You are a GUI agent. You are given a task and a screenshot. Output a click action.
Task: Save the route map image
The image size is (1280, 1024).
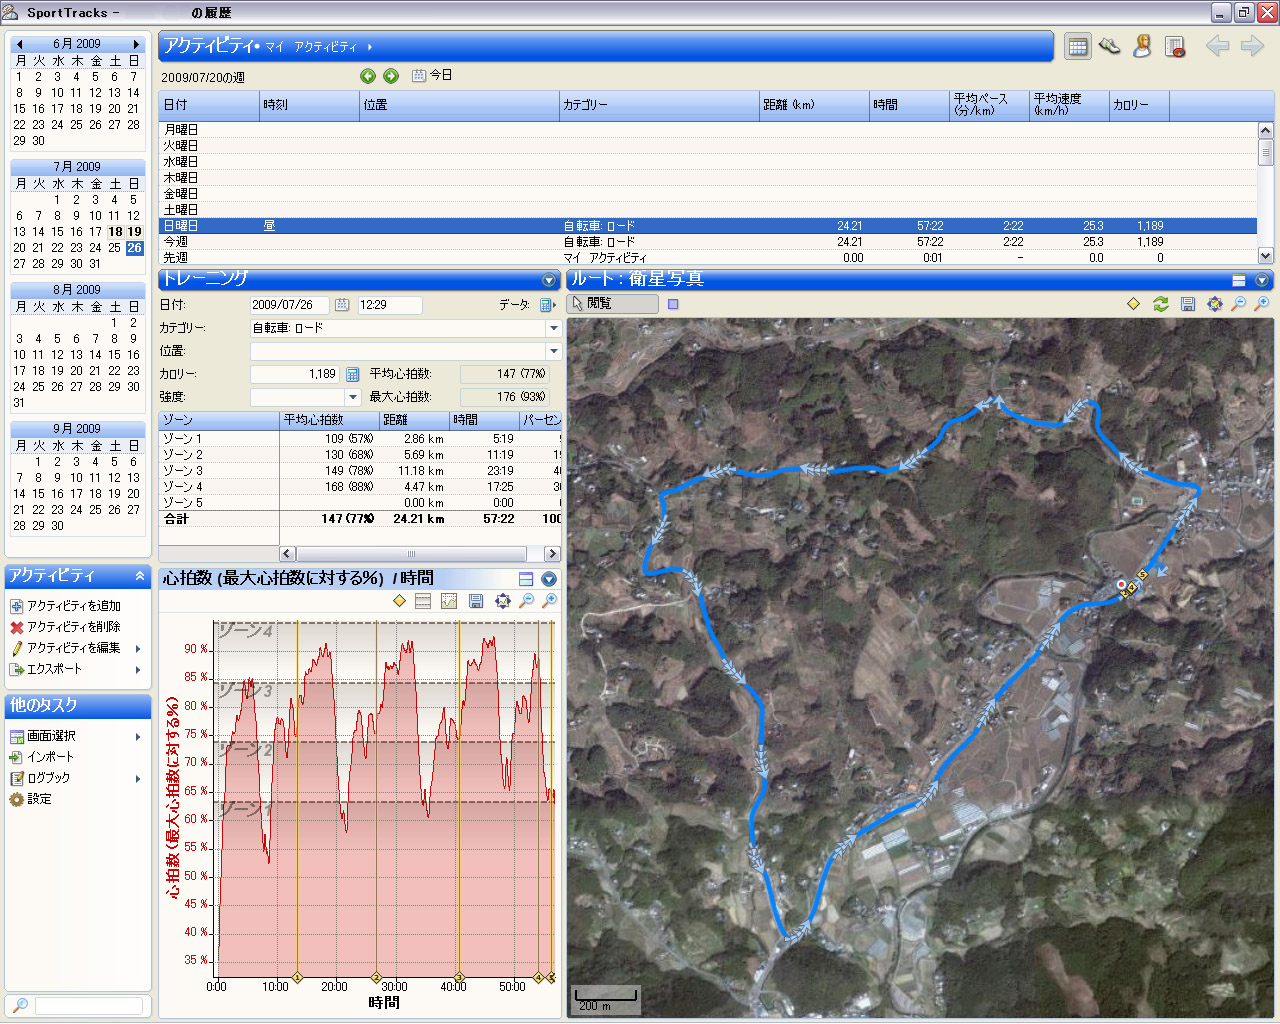(x=1187, y=304)
